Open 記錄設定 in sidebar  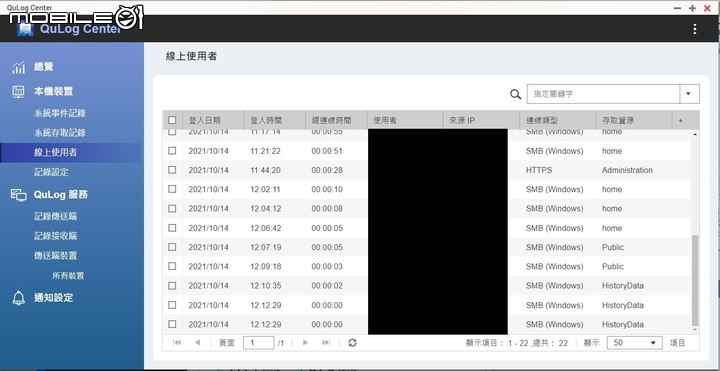pyautogui.click(x=51, y=172)
